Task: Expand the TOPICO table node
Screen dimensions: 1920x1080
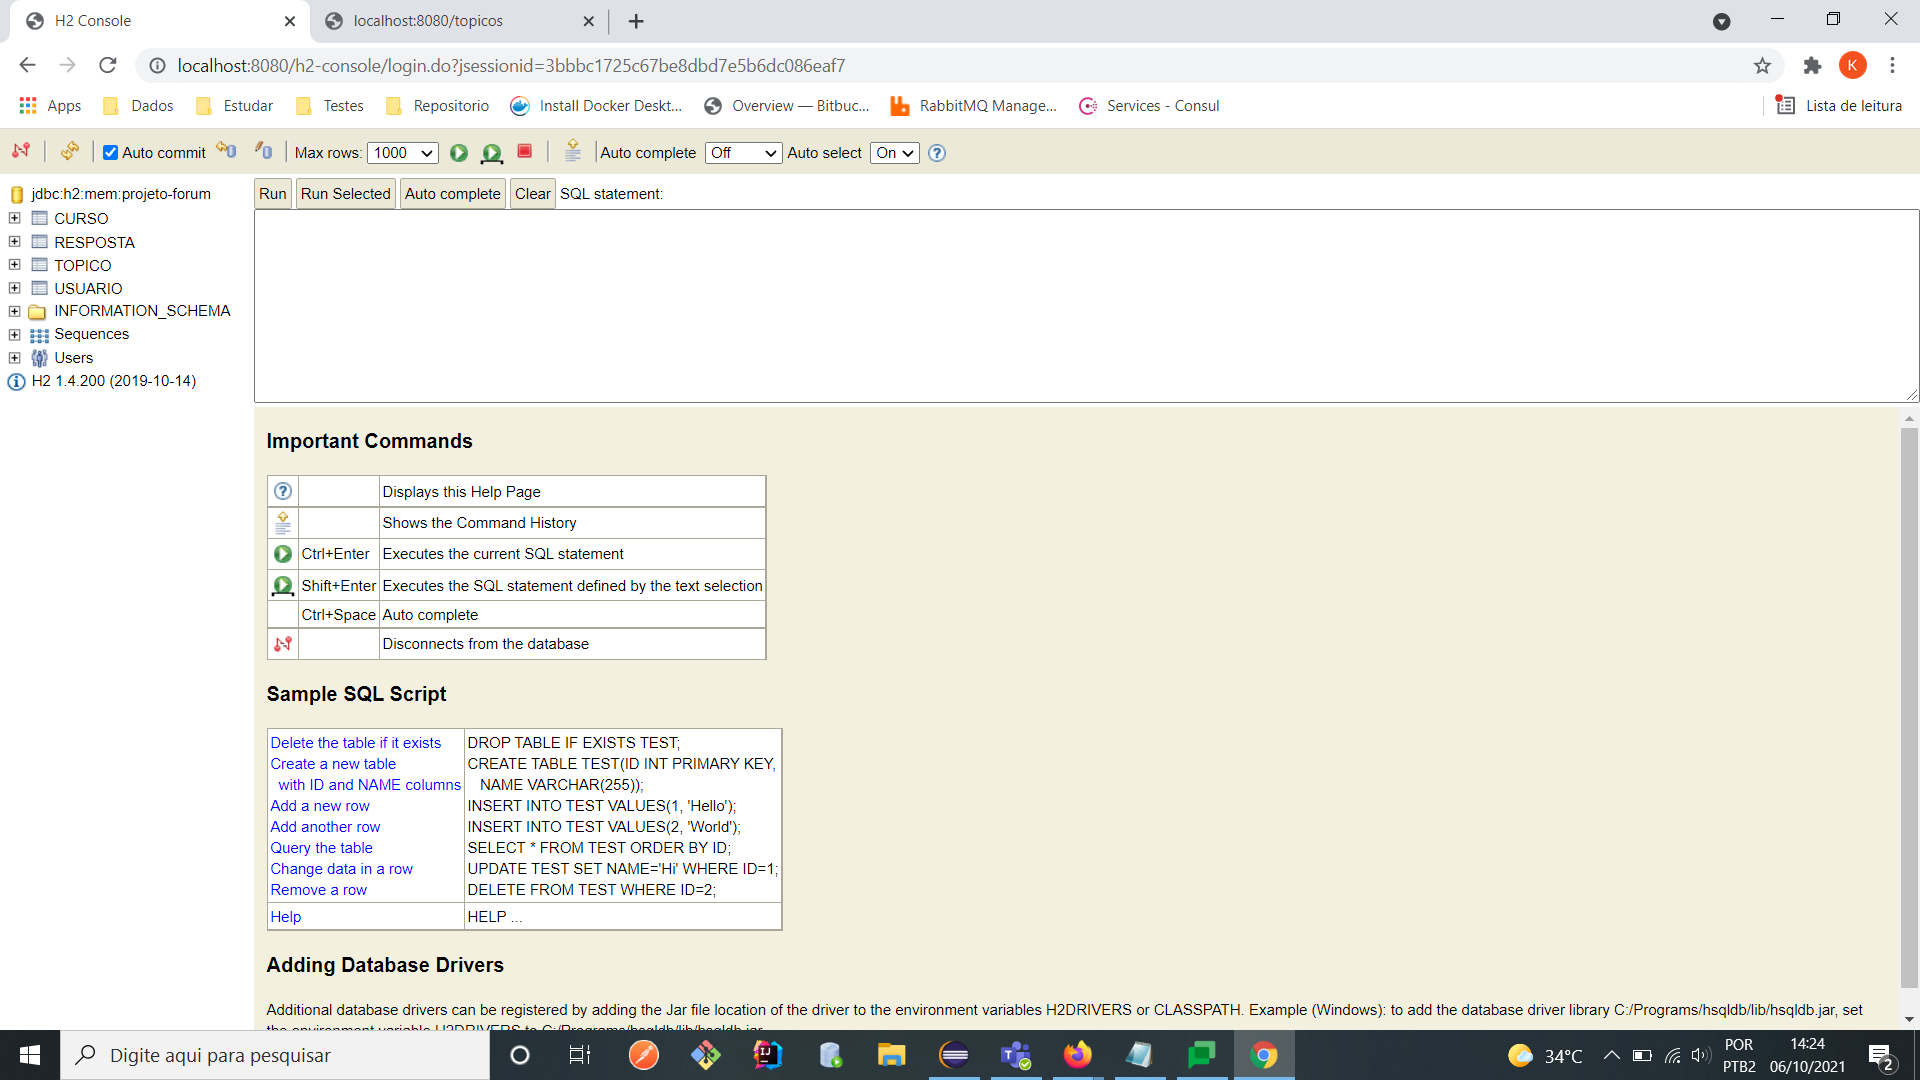Action: [x=14, y=265]
